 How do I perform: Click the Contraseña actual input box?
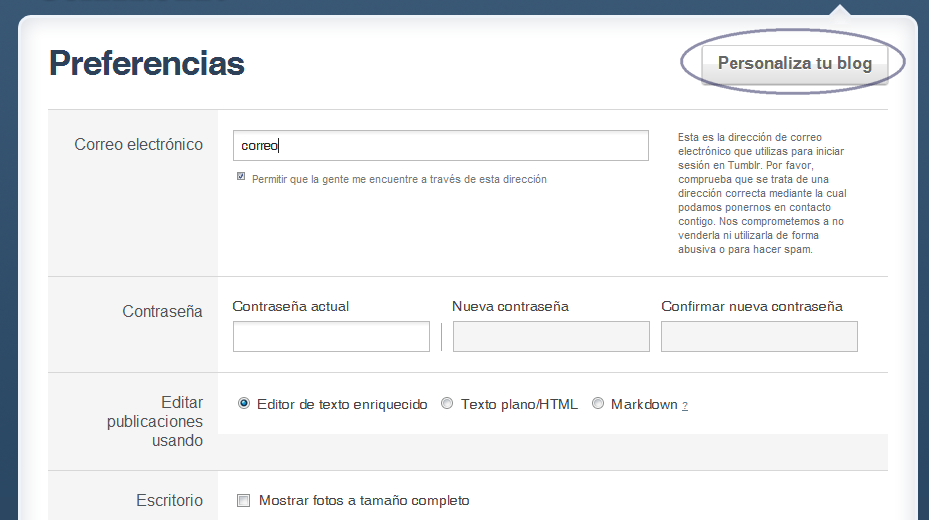(x=331, y=337)
